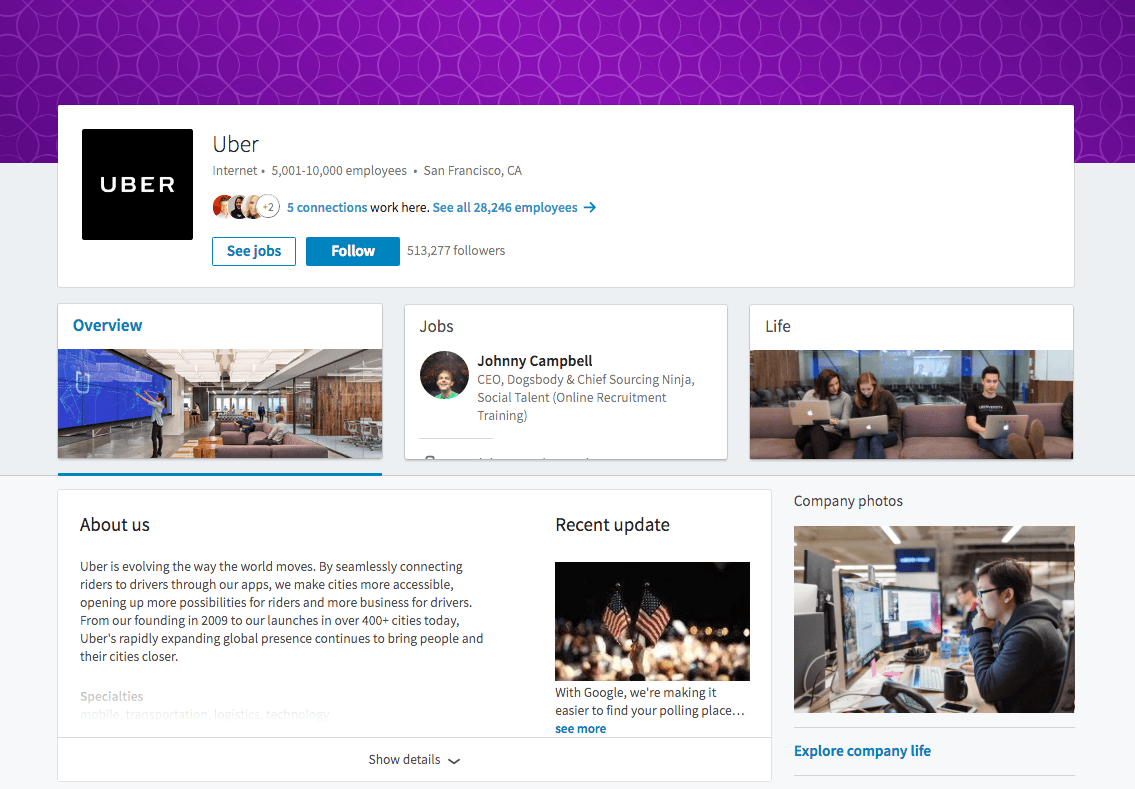Open Johnny Campbell's profile photo

coord(444,375)
